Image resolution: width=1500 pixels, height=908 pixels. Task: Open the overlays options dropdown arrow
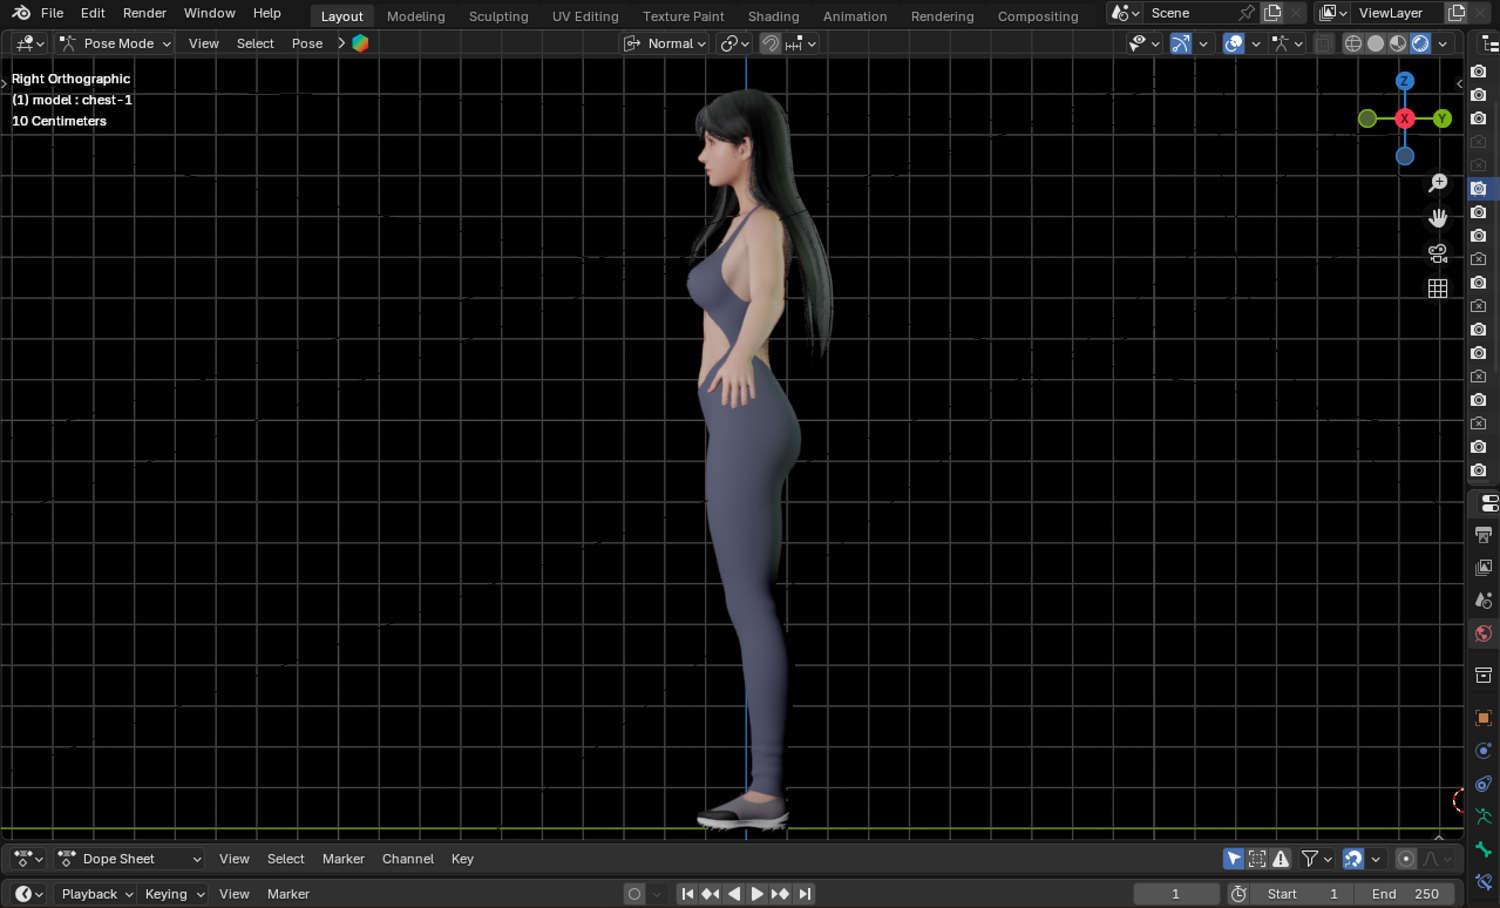pos(1256,43)
